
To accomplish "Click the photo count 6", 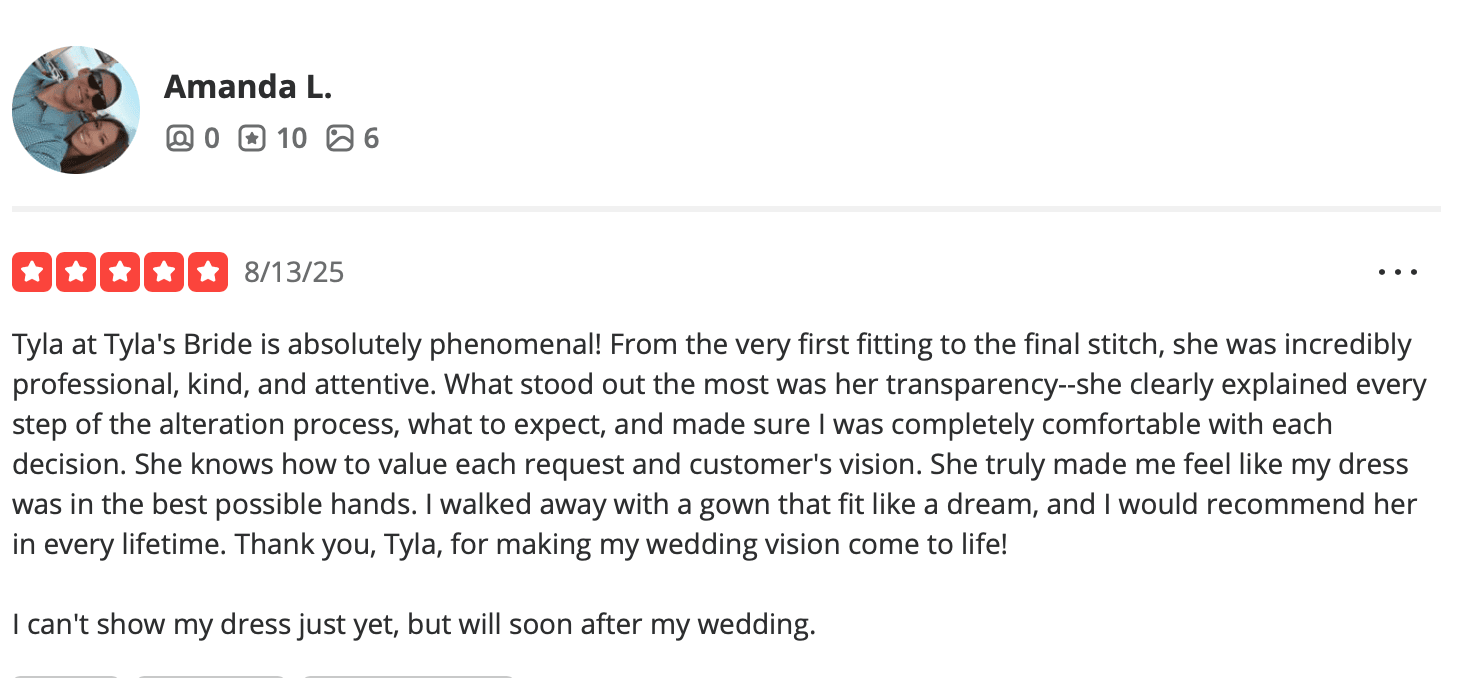I will coord(371,138).
